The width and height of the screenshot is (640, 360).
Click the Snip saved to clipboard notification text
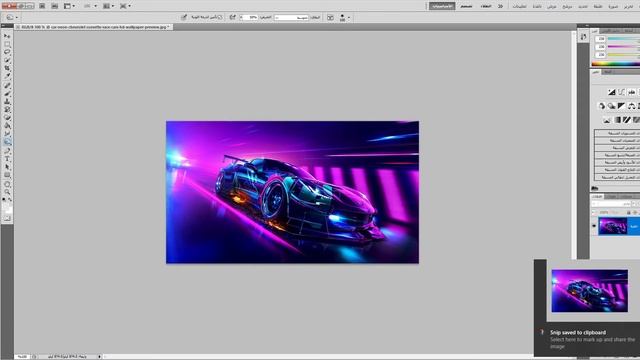pos(578,332)
